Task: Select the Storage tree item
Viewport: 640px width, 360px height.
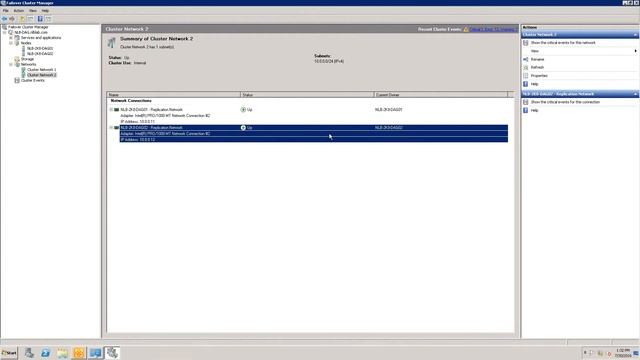Action: coord(27,59)
